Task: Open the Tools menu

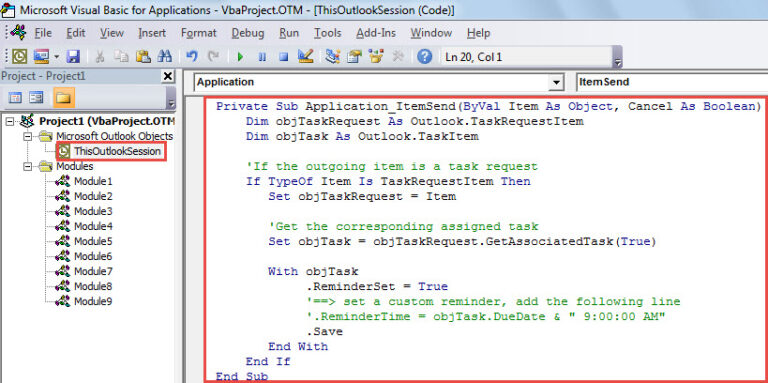Action: click(328, 33)
